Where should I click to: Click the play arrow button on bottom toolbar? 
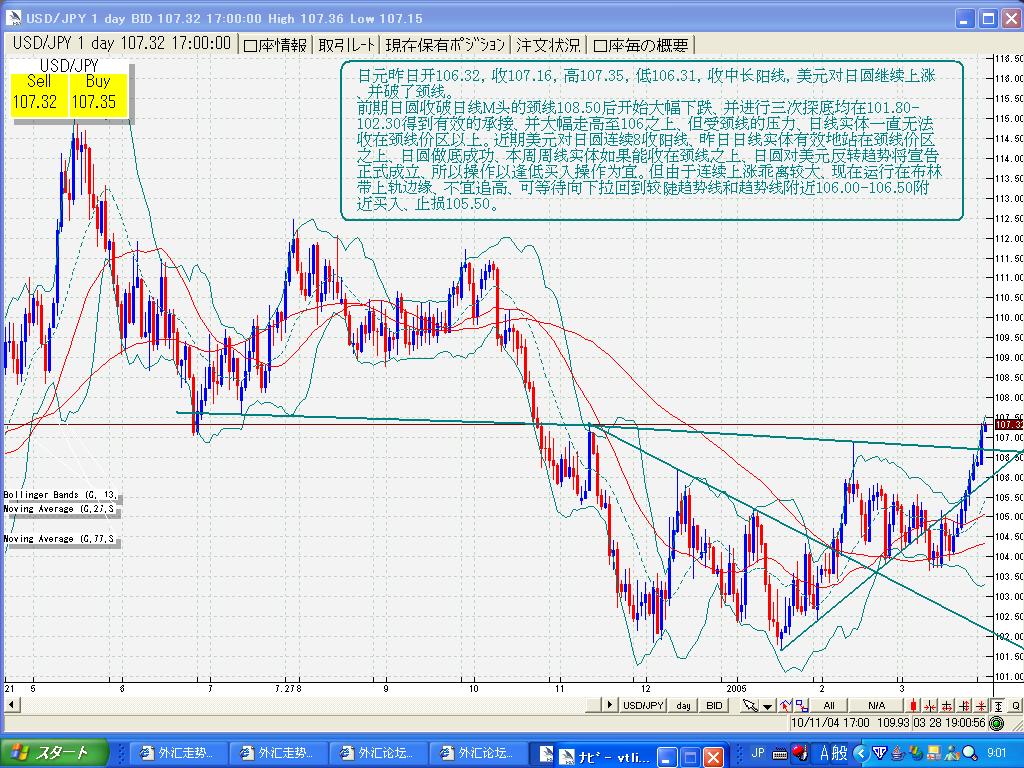609,705
